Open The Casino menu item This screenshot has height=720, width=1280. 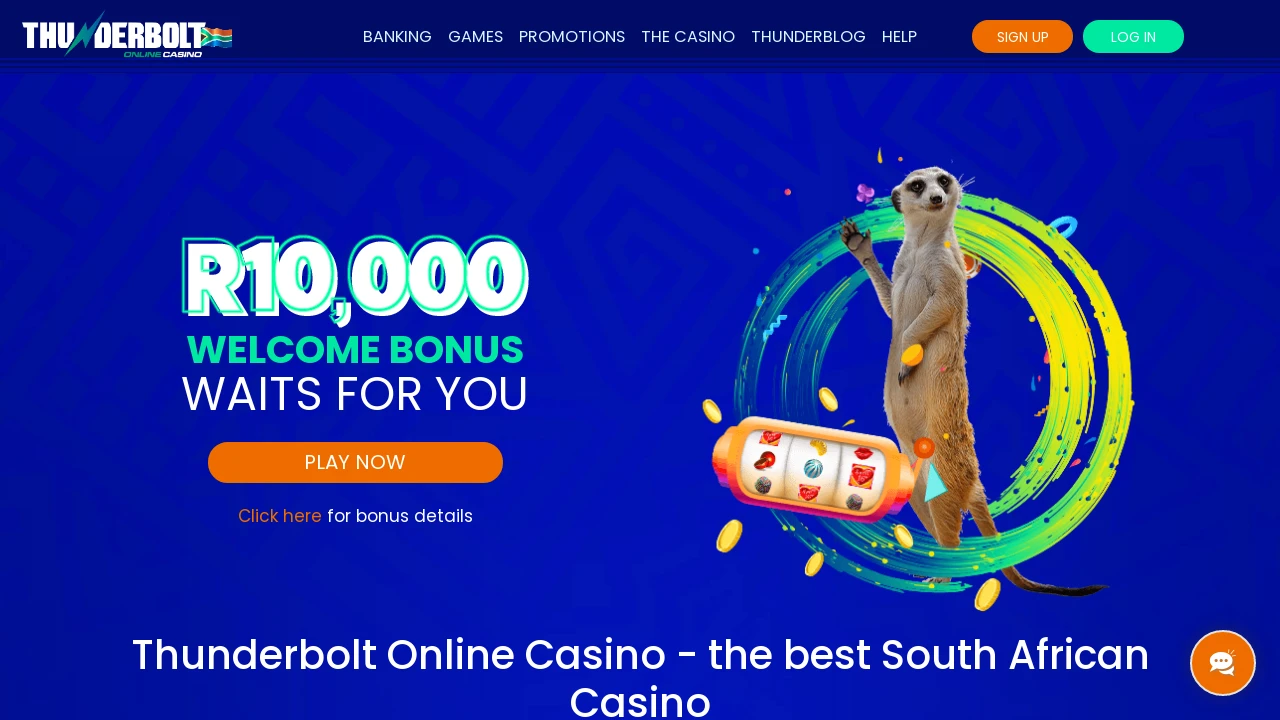click(x=688, y=37)
